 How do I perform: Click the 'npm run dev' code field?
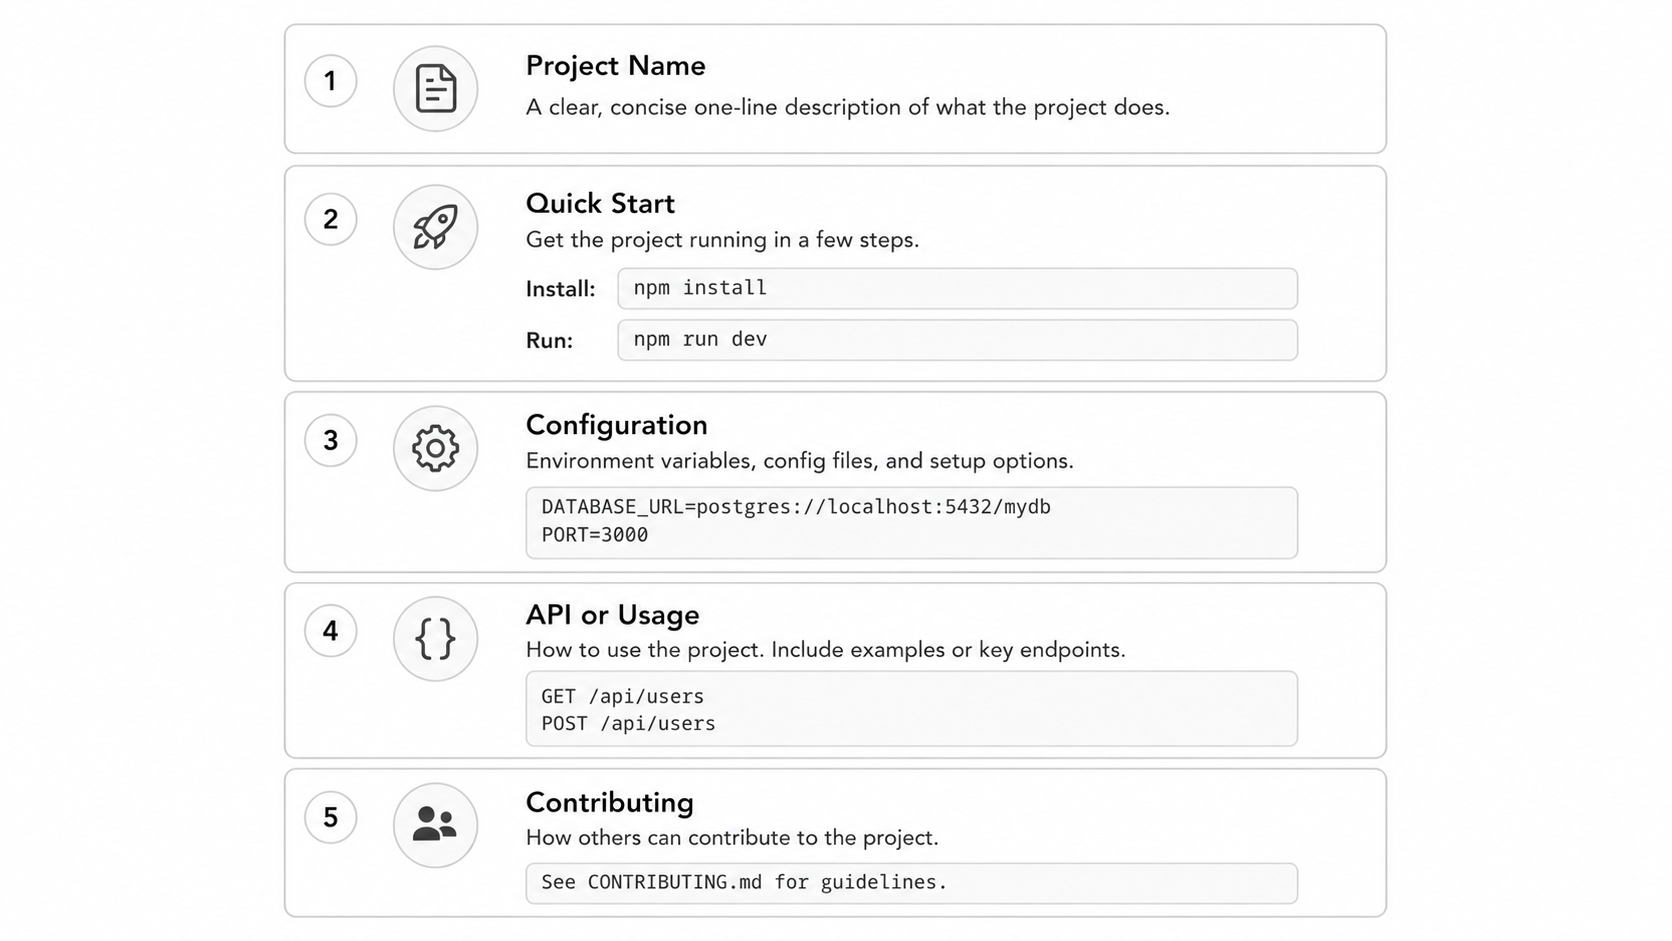coord(957,340)
